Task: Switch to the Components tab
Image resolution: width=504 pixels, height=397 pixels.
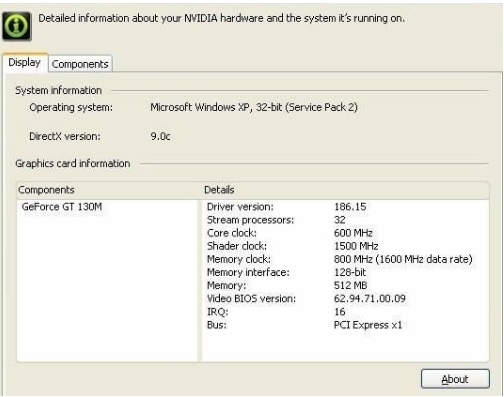Action: (x=80, y=64)
